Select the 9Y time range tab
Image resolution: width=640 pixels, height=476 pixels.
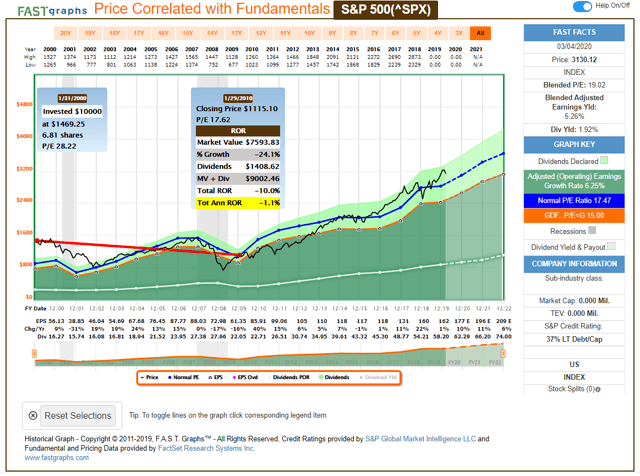(333, 33)
